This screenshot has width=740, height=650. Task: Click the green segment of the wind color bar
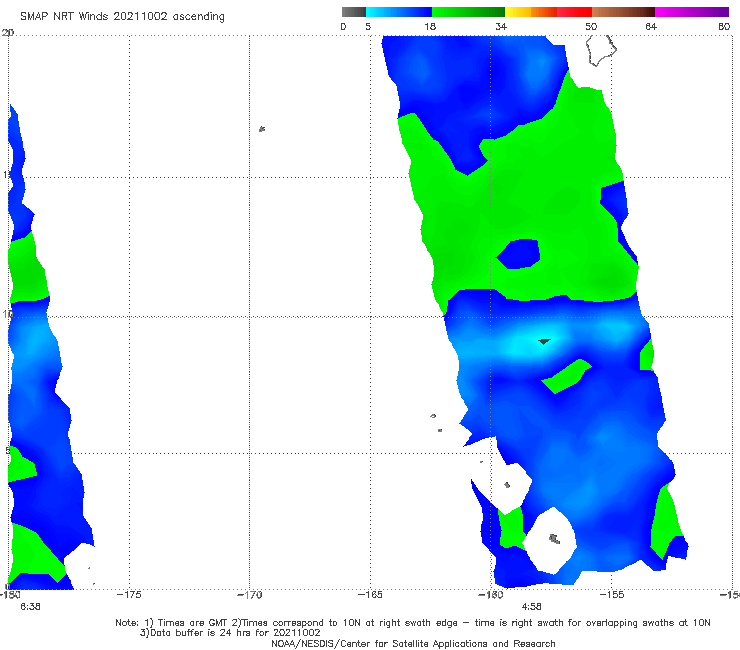click(468, 12)
